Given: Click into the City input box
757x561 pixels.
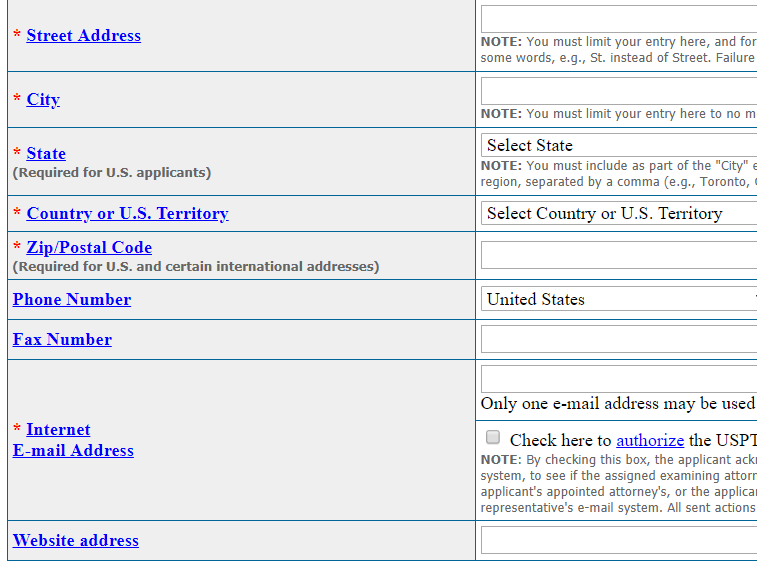Looking at the screenshot, I should [x=618, y=91].
